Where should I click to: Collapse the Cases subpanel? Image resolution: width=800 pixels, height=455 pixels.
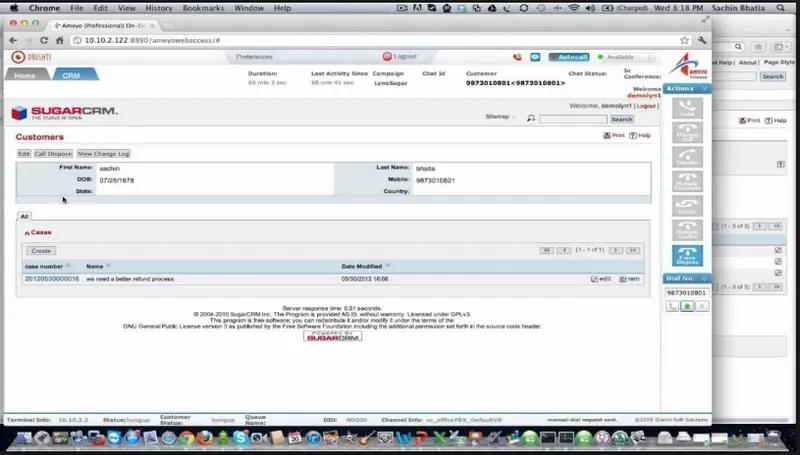(27, 233)
